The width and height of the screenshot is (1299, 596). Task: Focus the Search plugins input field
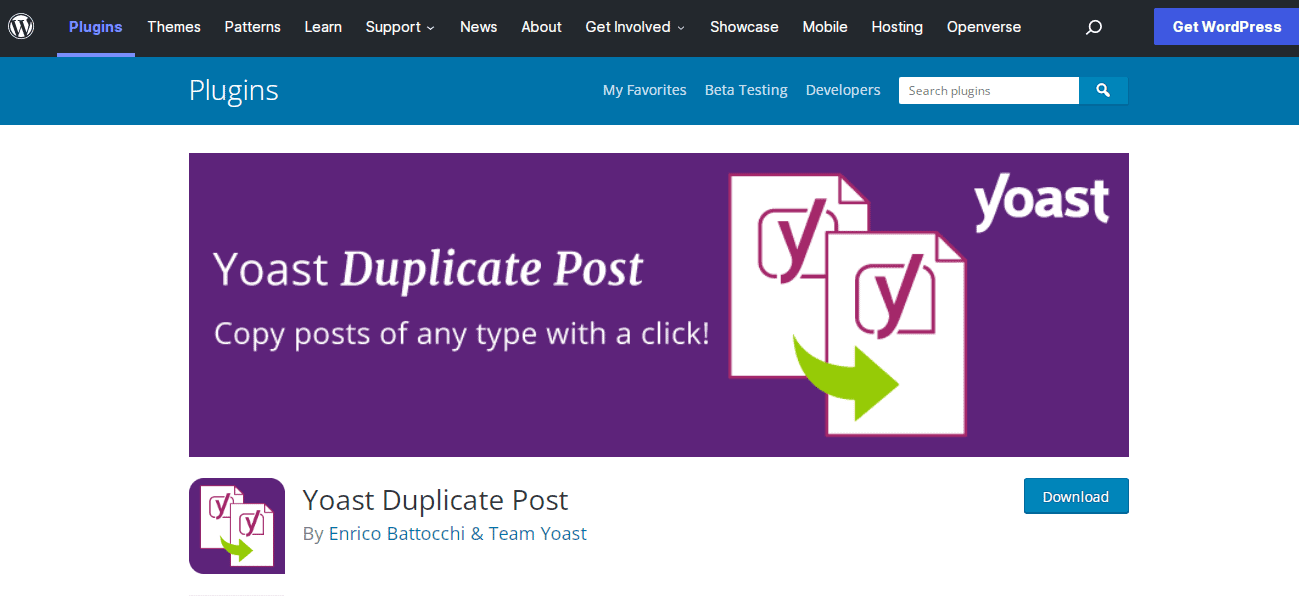click(988, 90)
